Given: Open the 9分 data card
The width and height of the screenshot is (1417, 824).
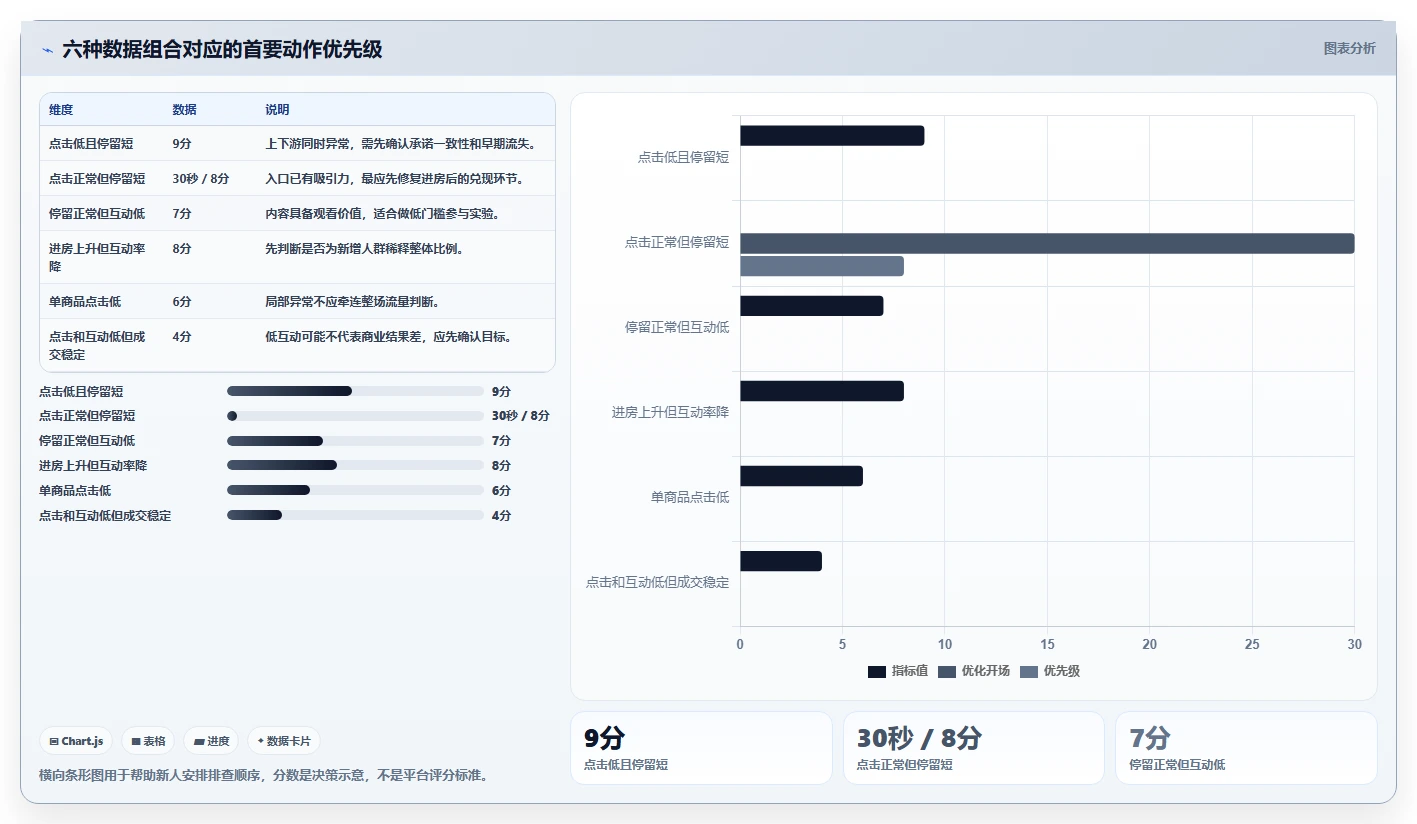Looking at the screenshot, I should (x=701, y=748).
